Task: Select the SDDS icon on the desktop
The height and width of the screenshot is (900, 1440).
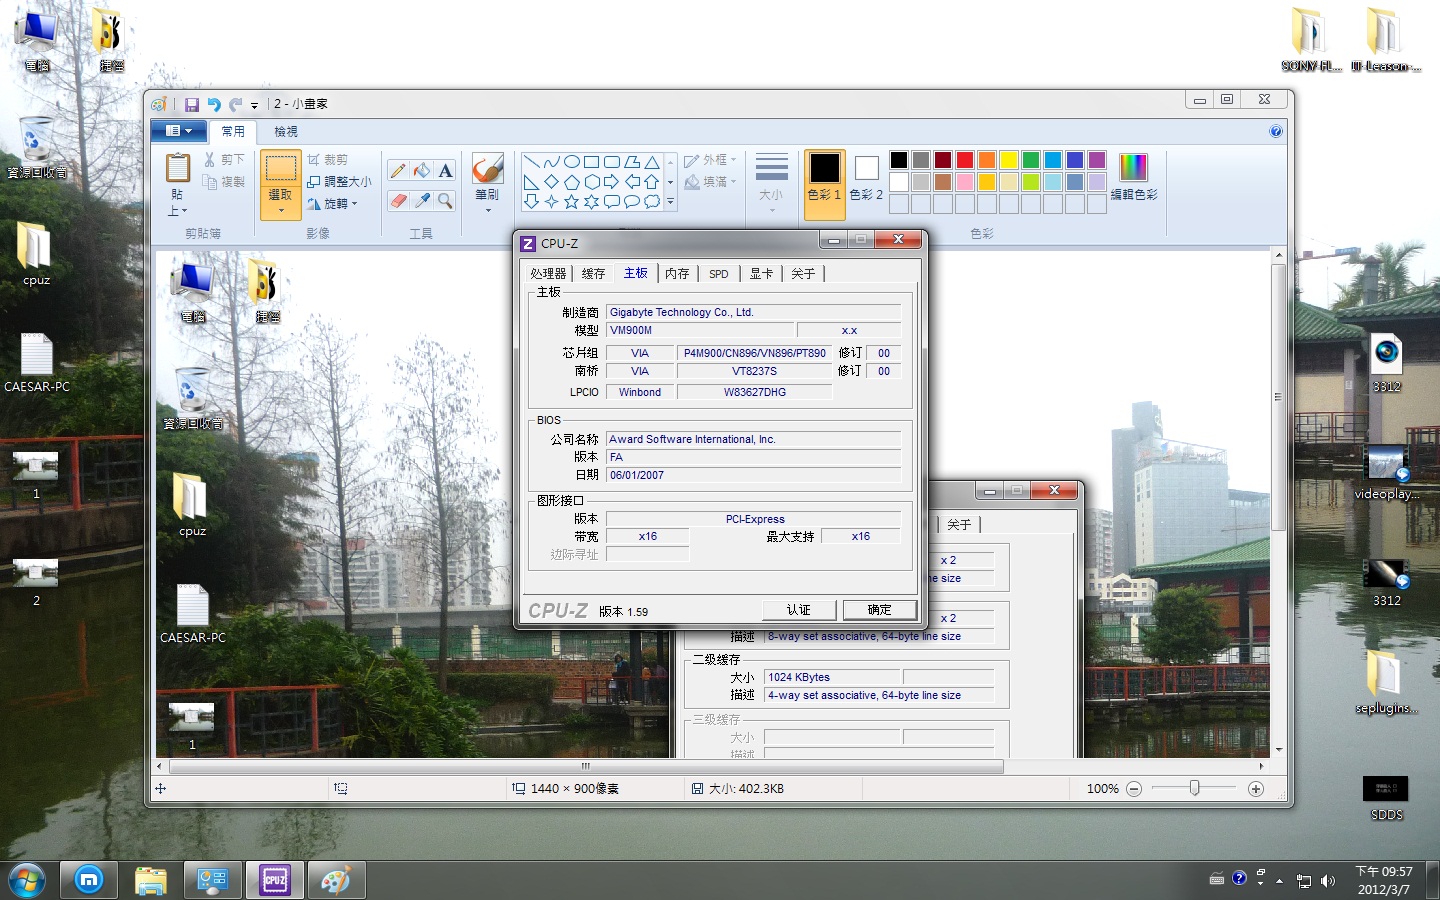Action: (x=1386, y=798)
